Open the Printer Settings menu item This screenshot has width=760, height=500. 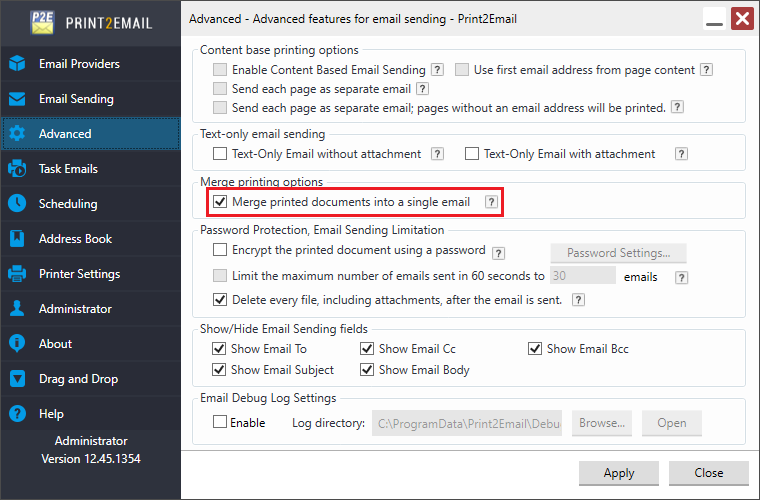[x=79, y=274]
